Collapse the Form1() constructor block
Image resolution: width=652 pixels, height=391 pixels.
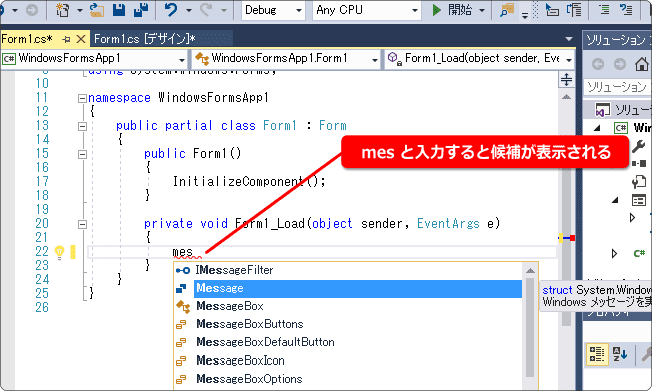point(82,154)
